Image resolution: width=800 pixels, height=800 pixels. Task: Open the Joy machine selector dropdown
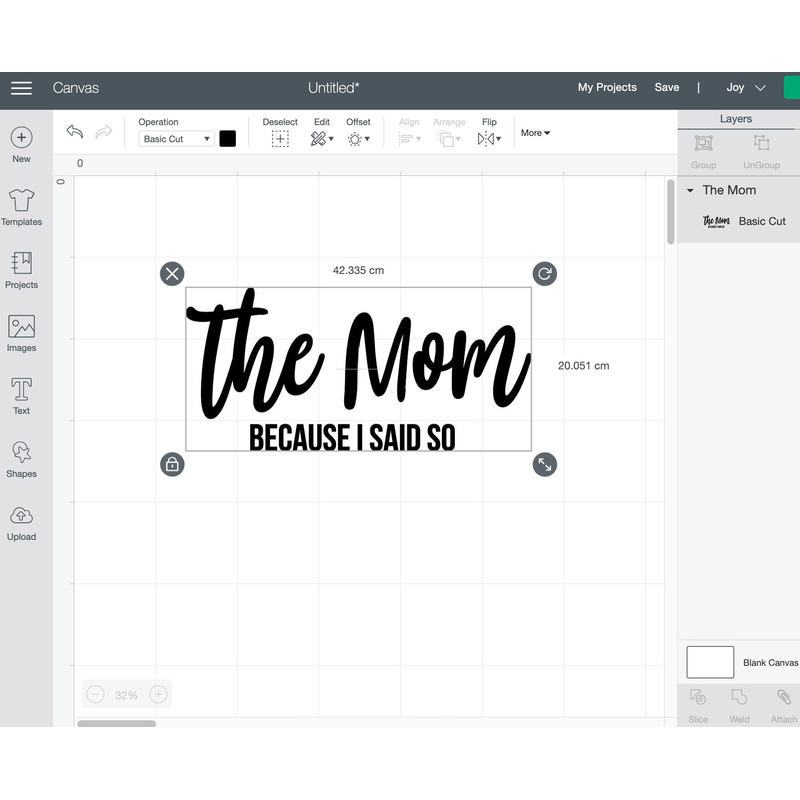pos(746,88)
